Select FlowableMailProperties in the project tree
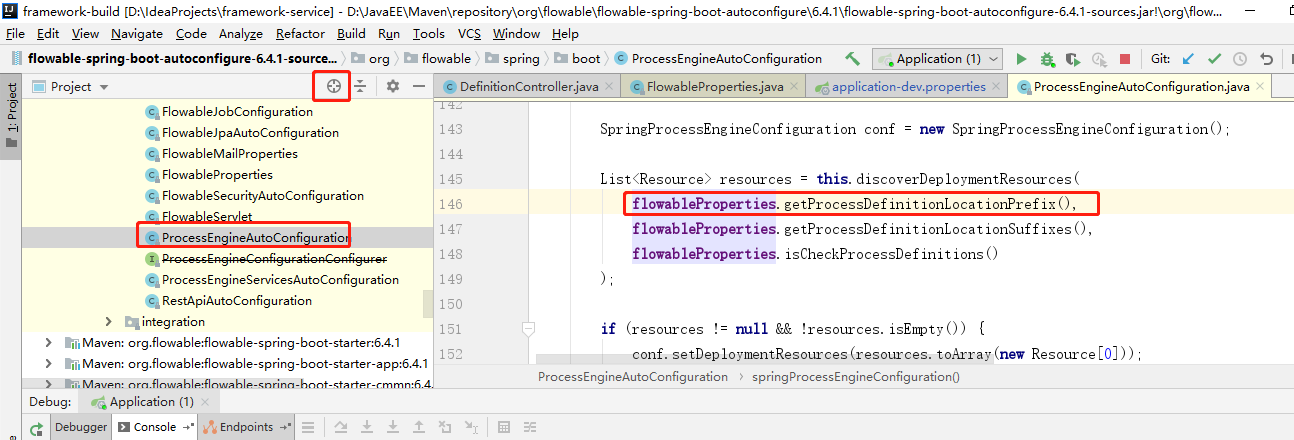Screen dimensions: 1294x440 coord(221,154)
